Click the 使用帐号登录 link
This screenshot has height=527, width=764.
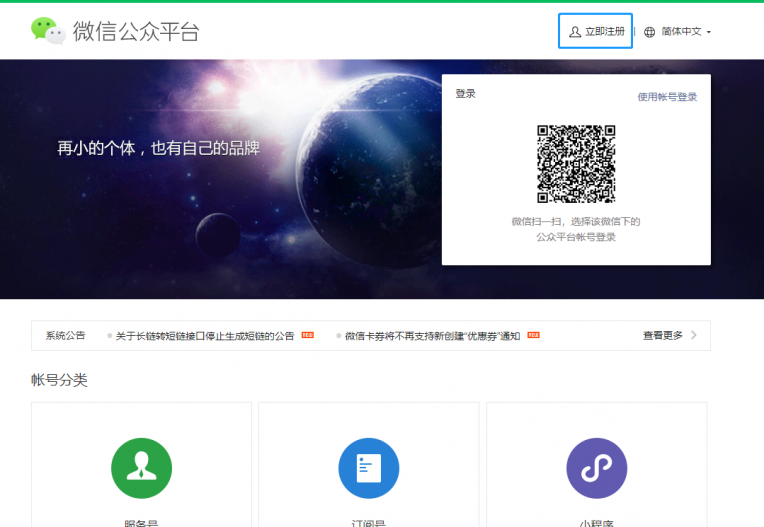point(667,96)
